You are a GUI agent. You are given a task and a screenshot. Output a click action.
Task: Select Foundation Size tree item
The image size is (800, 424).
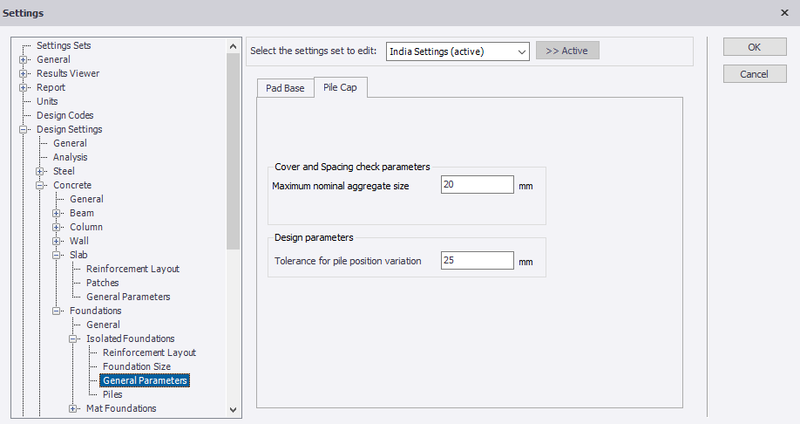[x=137, y=366]
